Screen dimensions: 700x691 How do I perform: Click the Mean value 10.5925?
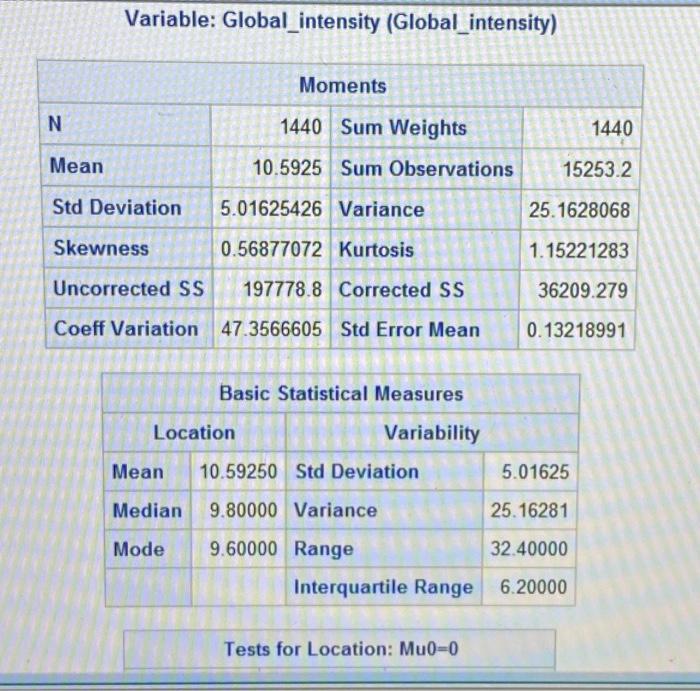287,168
